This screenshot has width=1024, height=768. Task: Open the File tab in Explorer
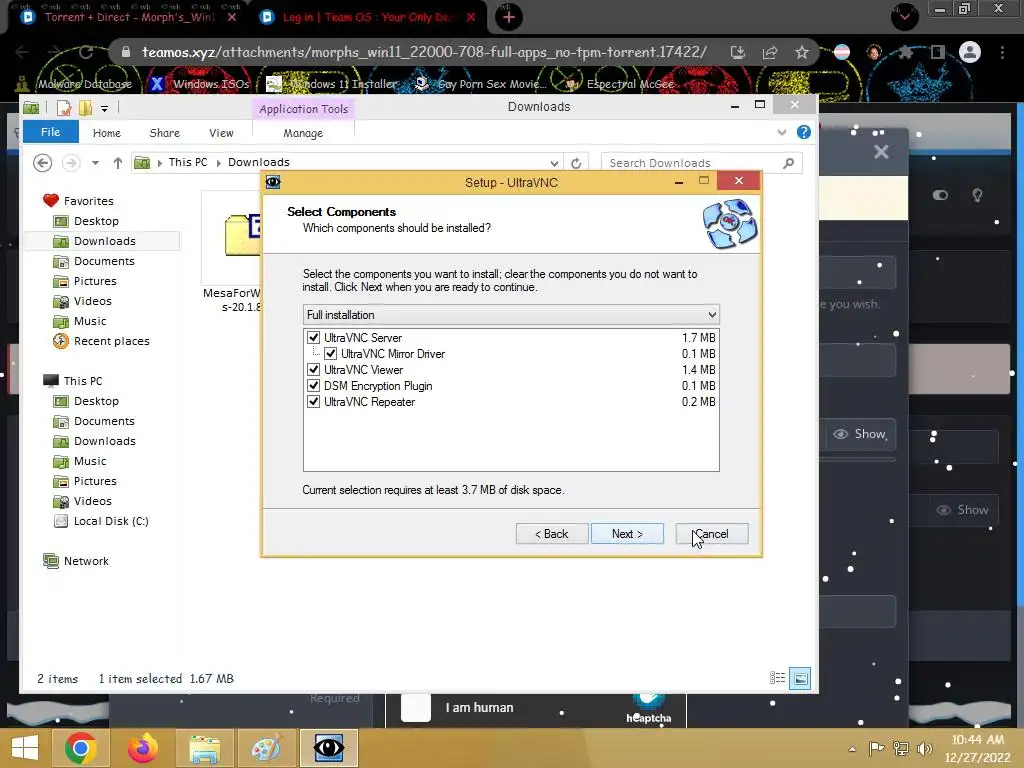click(50, 132)
